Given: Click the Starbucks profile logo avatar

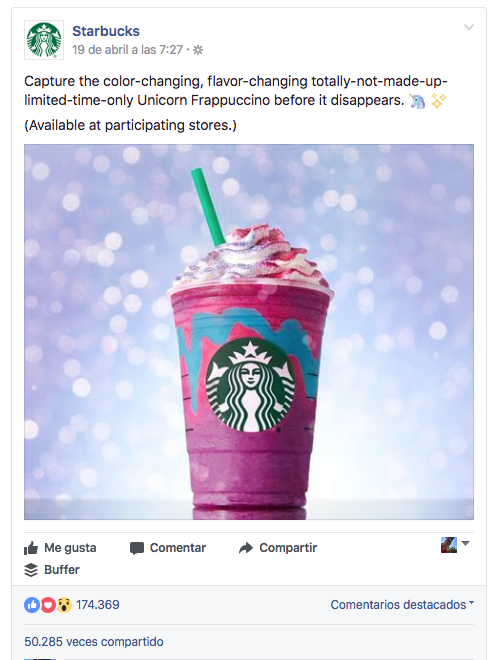Looking at the screenshot, I should (x=44, y=40).
